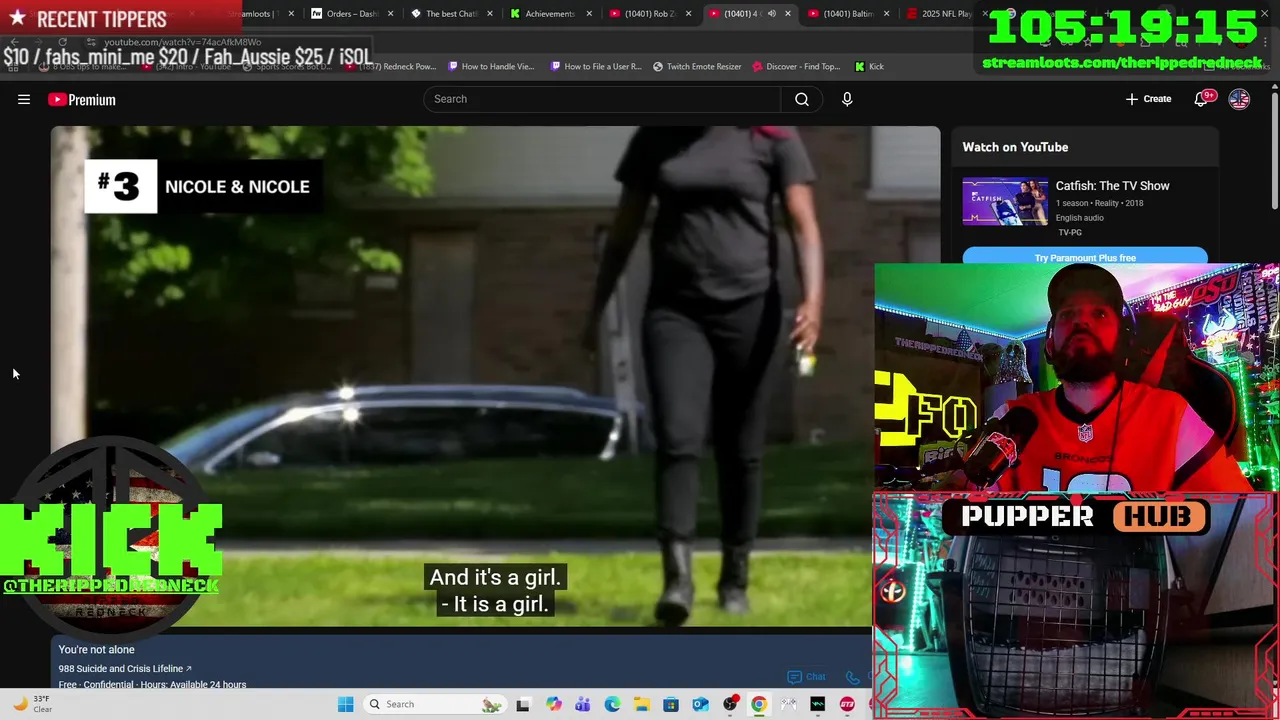Open Microsoft Teams from the taskbar
The image size is (1280, 720).
582,704
